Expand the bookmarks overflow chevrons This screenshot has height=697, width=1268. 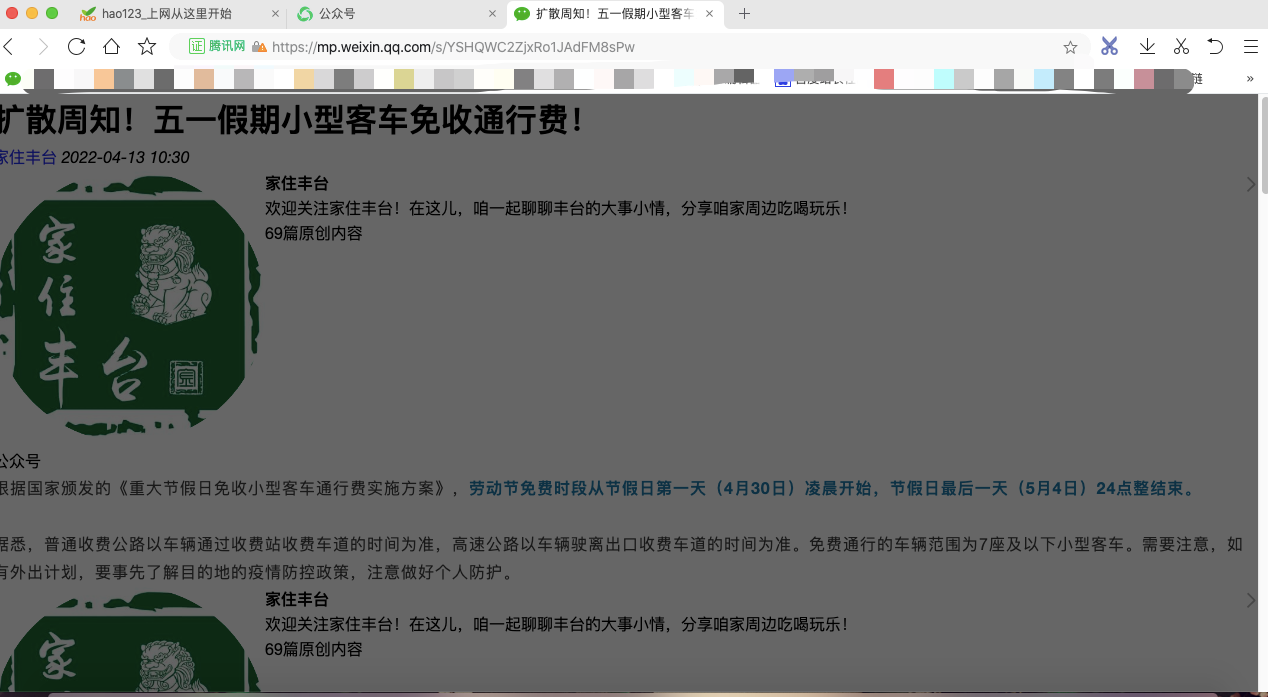(1249, 79)
